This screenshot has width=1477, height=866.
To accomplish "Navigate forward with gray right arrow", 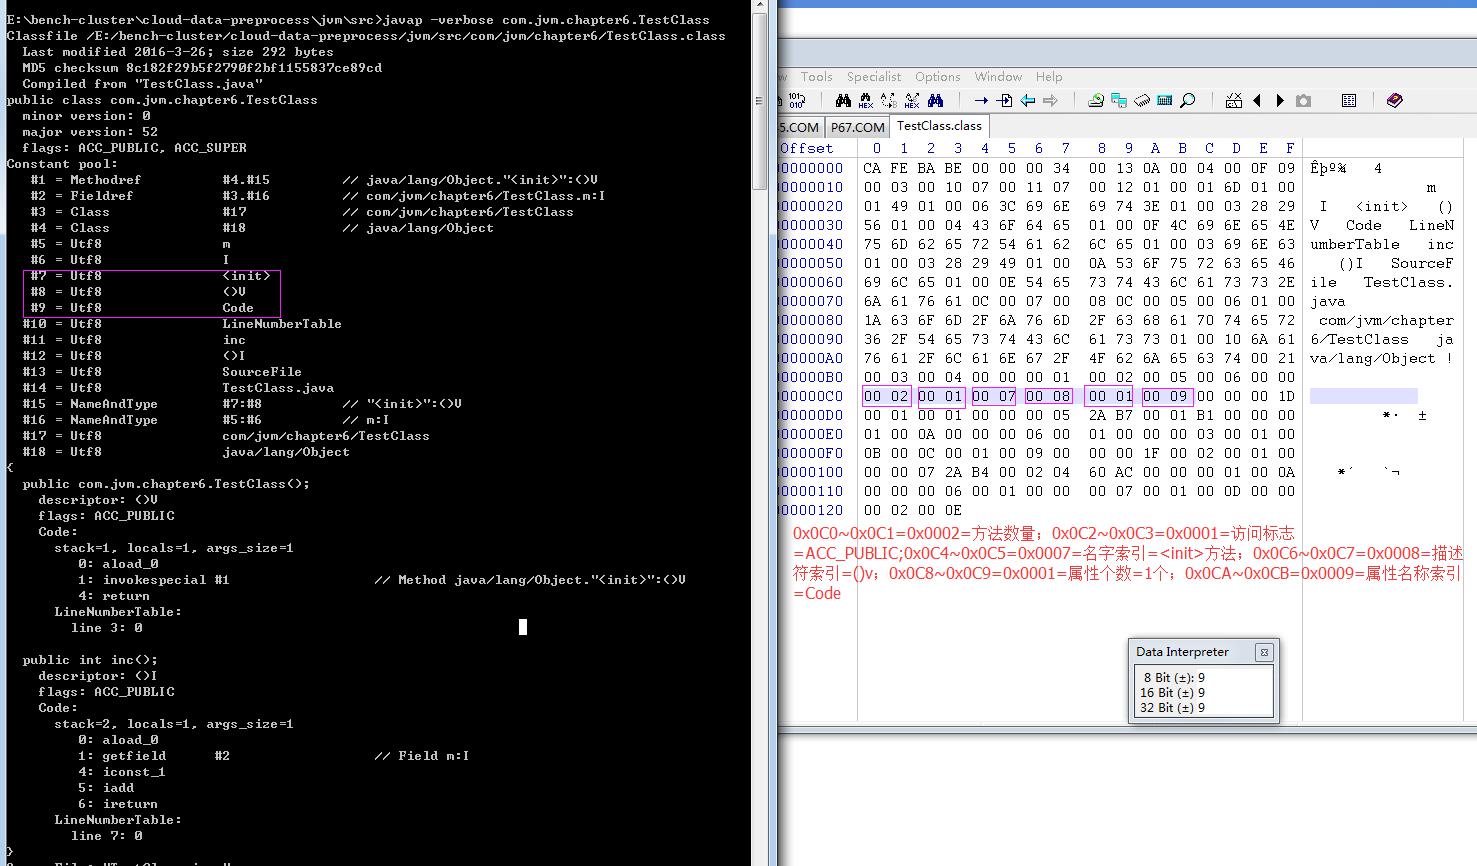I will point(1050,100).
